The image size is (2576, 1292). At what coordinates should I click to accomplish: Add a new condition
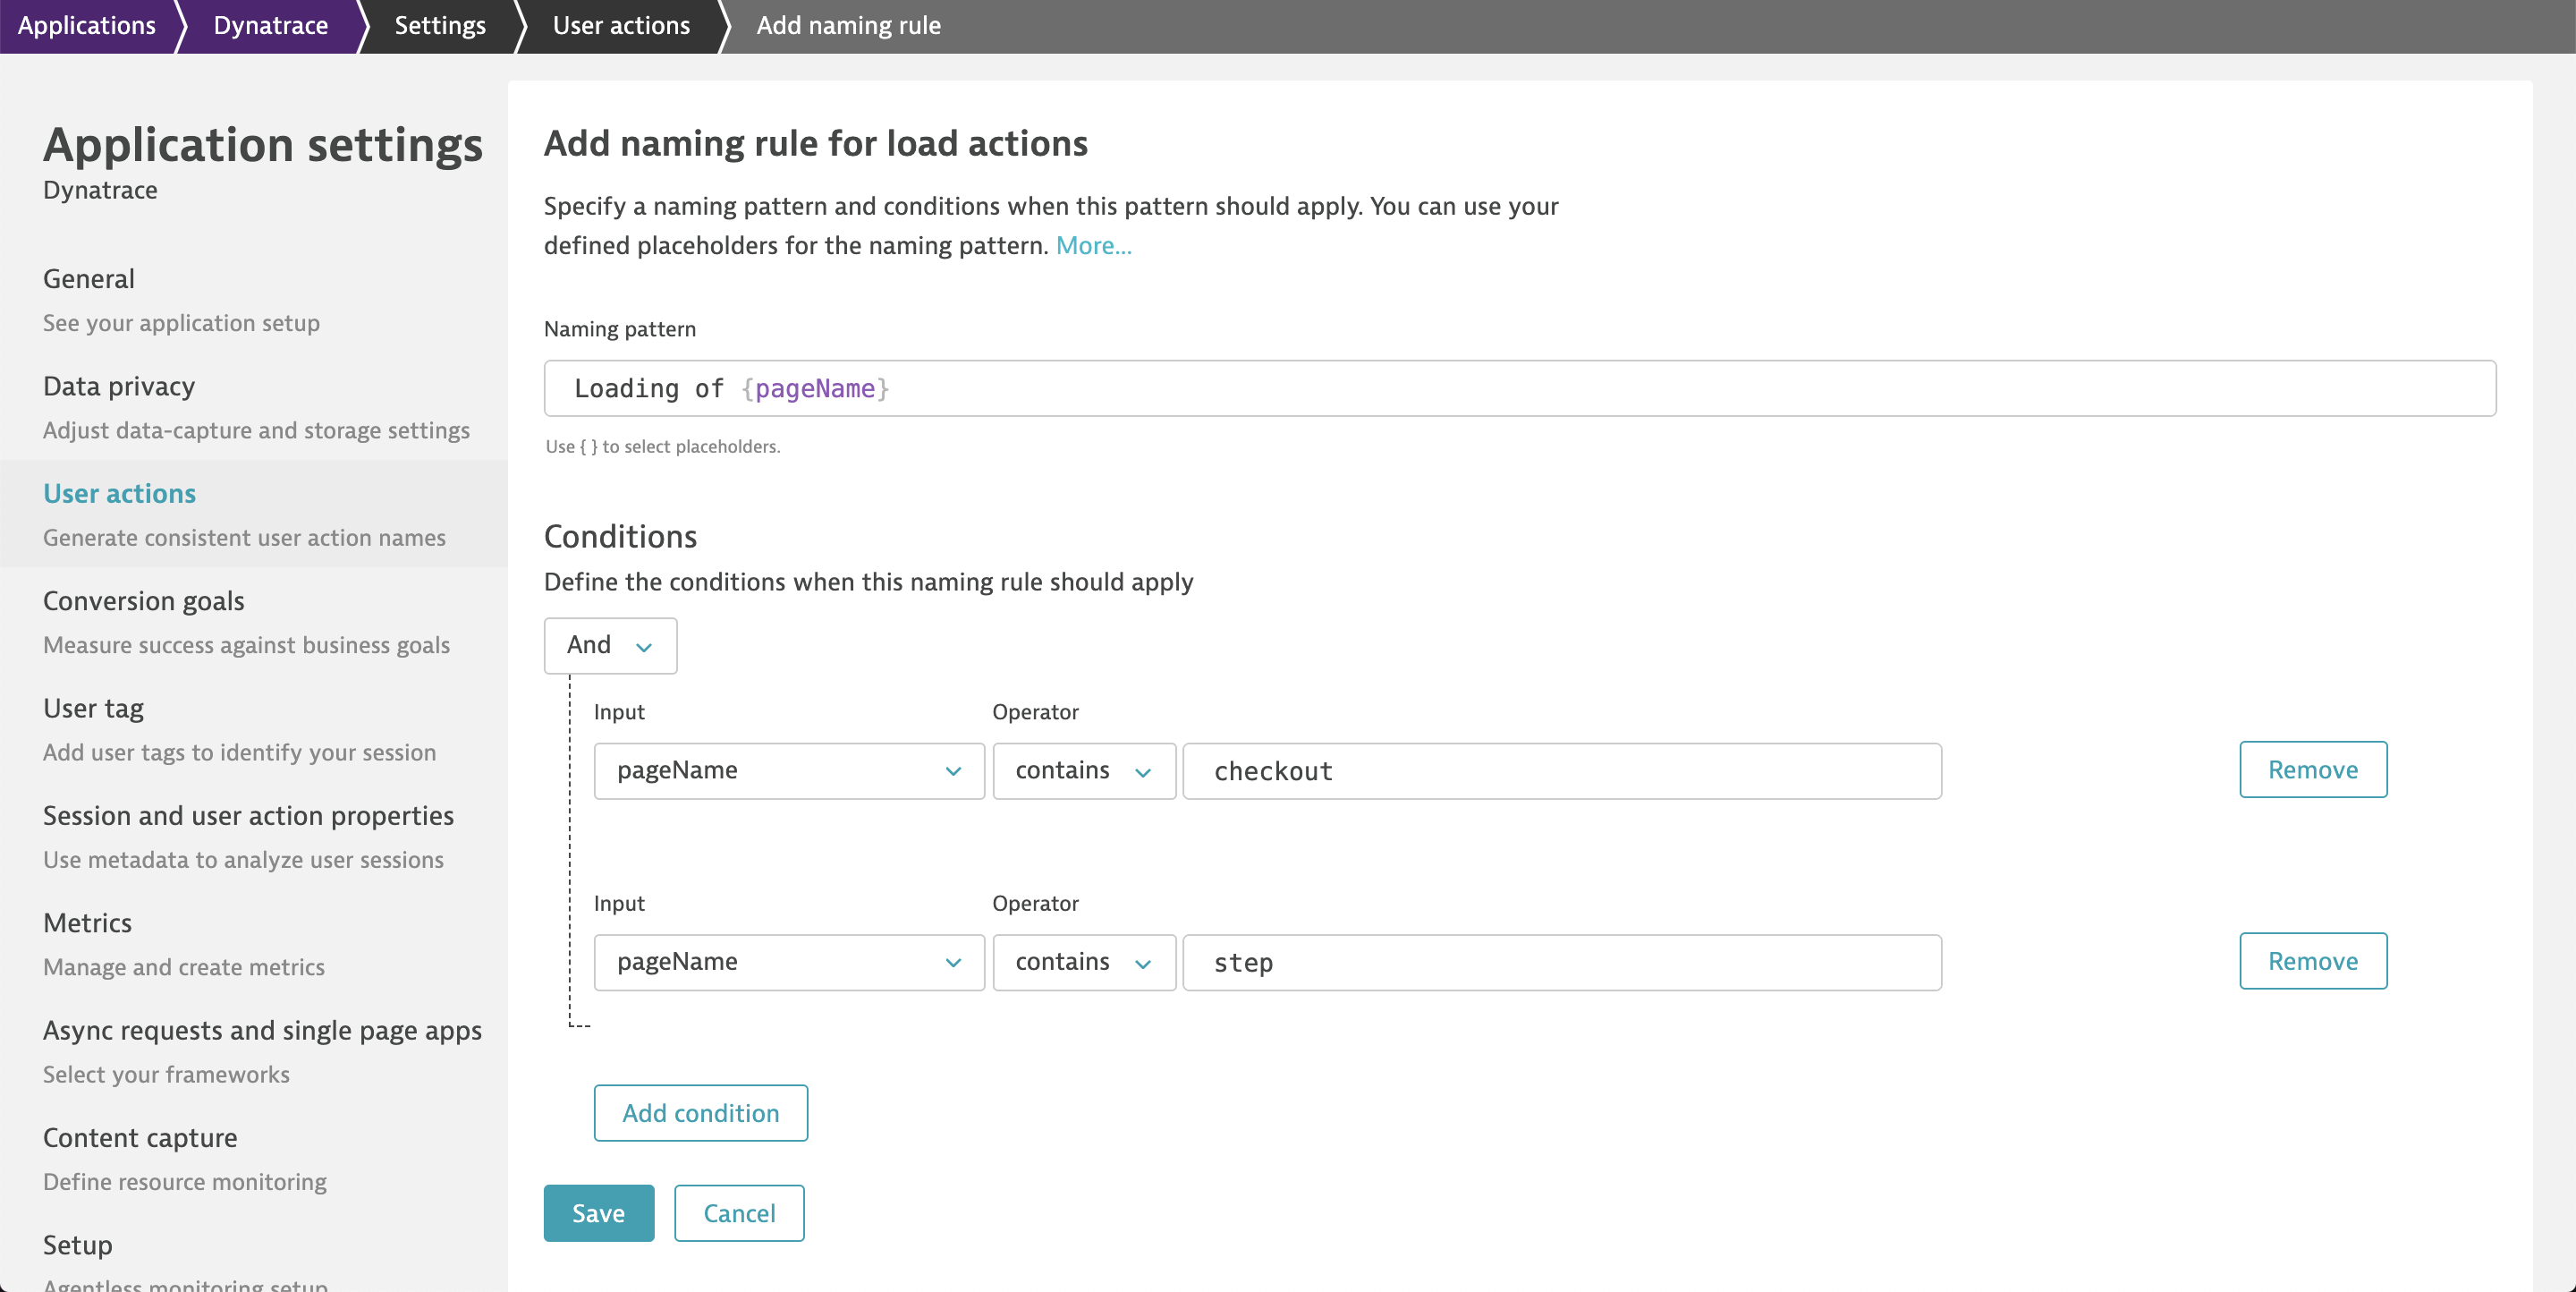tap(700, 1113)
